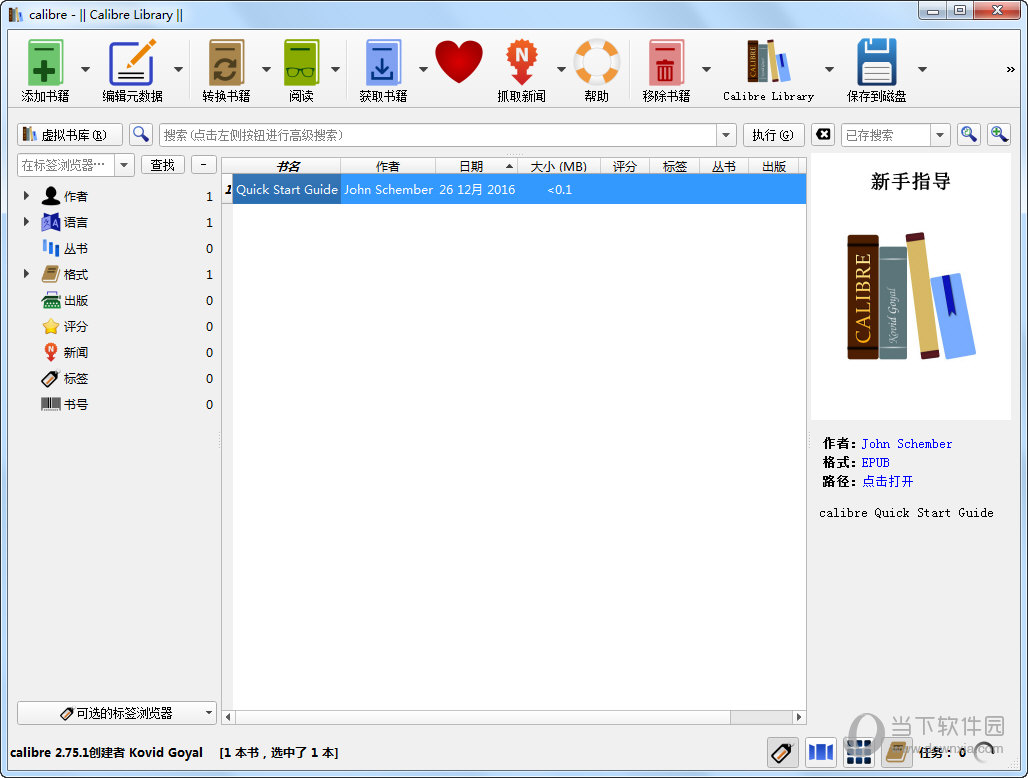The height and width of the screenshot is (778, 1028).
Task: Open the dropdown arrow next to 保存到磁盘
Action: pos(922,69)
